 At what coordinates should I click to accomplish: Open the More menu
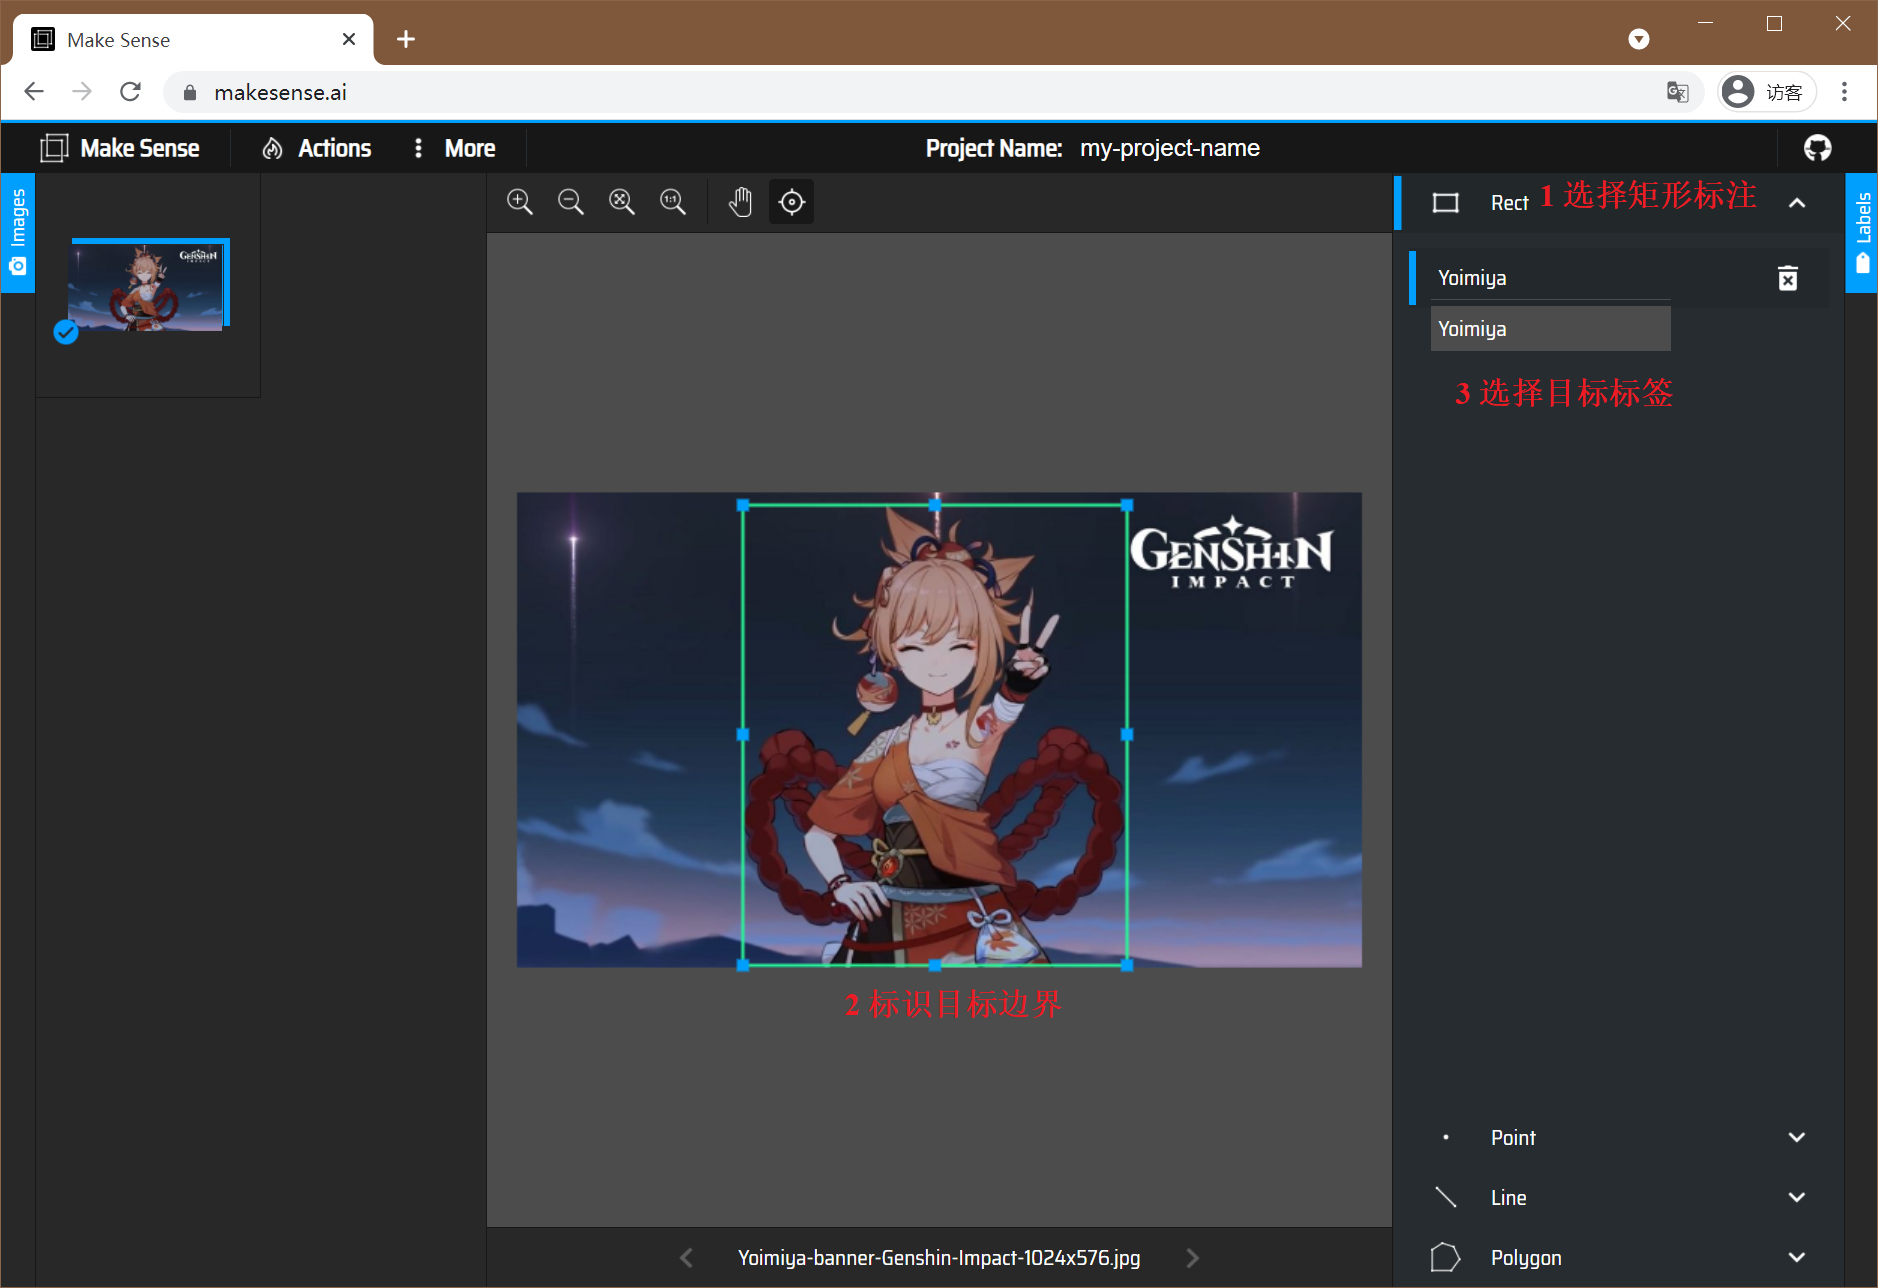tap(455, 148)
